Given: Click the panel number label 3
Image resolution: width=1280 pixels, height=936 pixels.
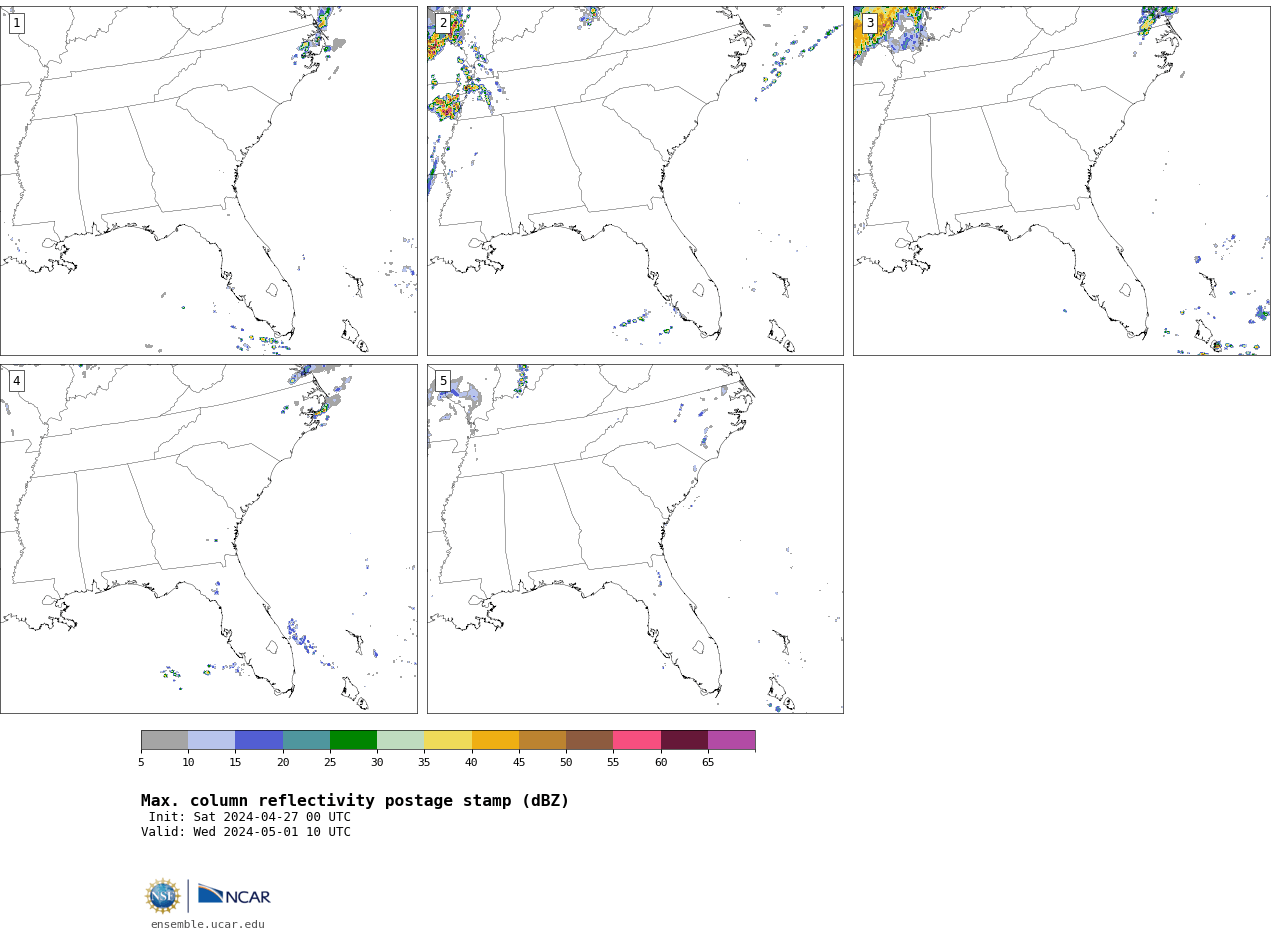Looking at the screenshot, I should pos(869,23).
